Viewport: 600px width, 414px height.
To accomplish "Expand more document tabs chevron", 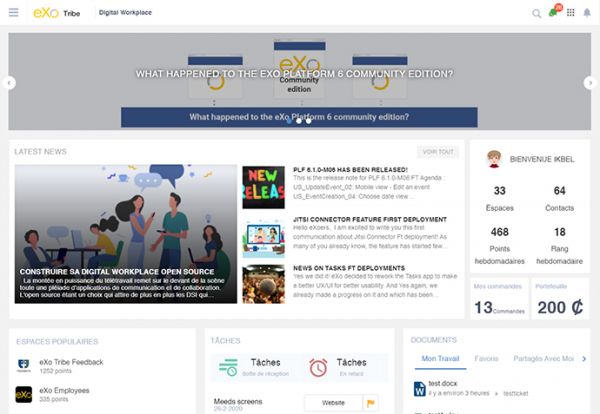I will pyautogui.click(x=584, y=359).
